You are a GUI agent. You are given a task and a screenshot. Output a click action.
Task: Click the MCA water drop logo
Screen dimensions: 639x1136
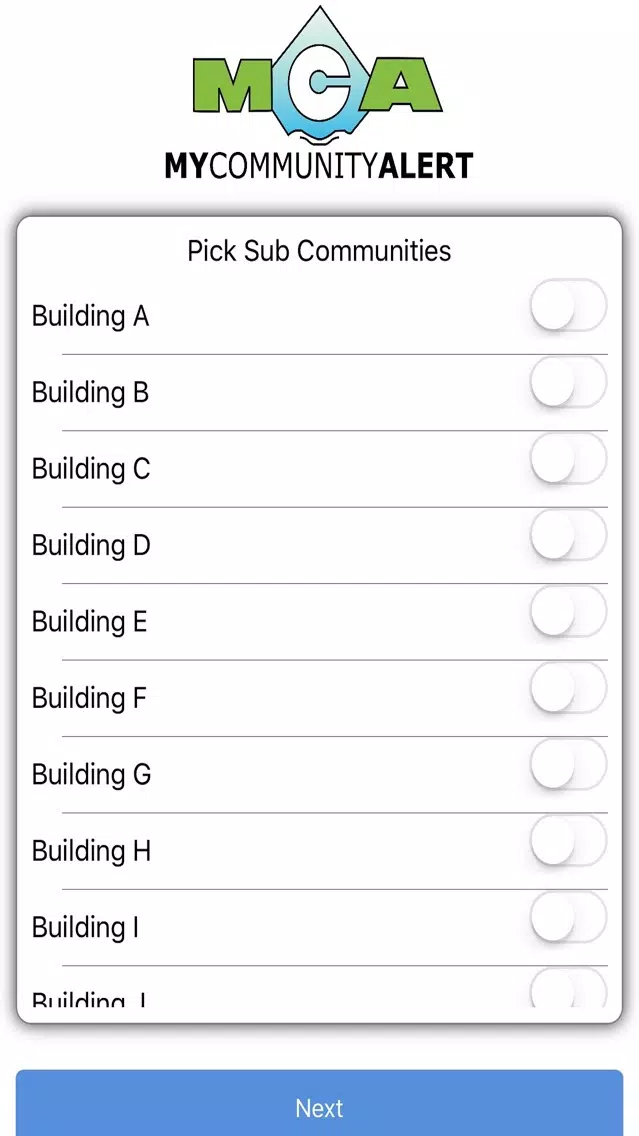318,75
